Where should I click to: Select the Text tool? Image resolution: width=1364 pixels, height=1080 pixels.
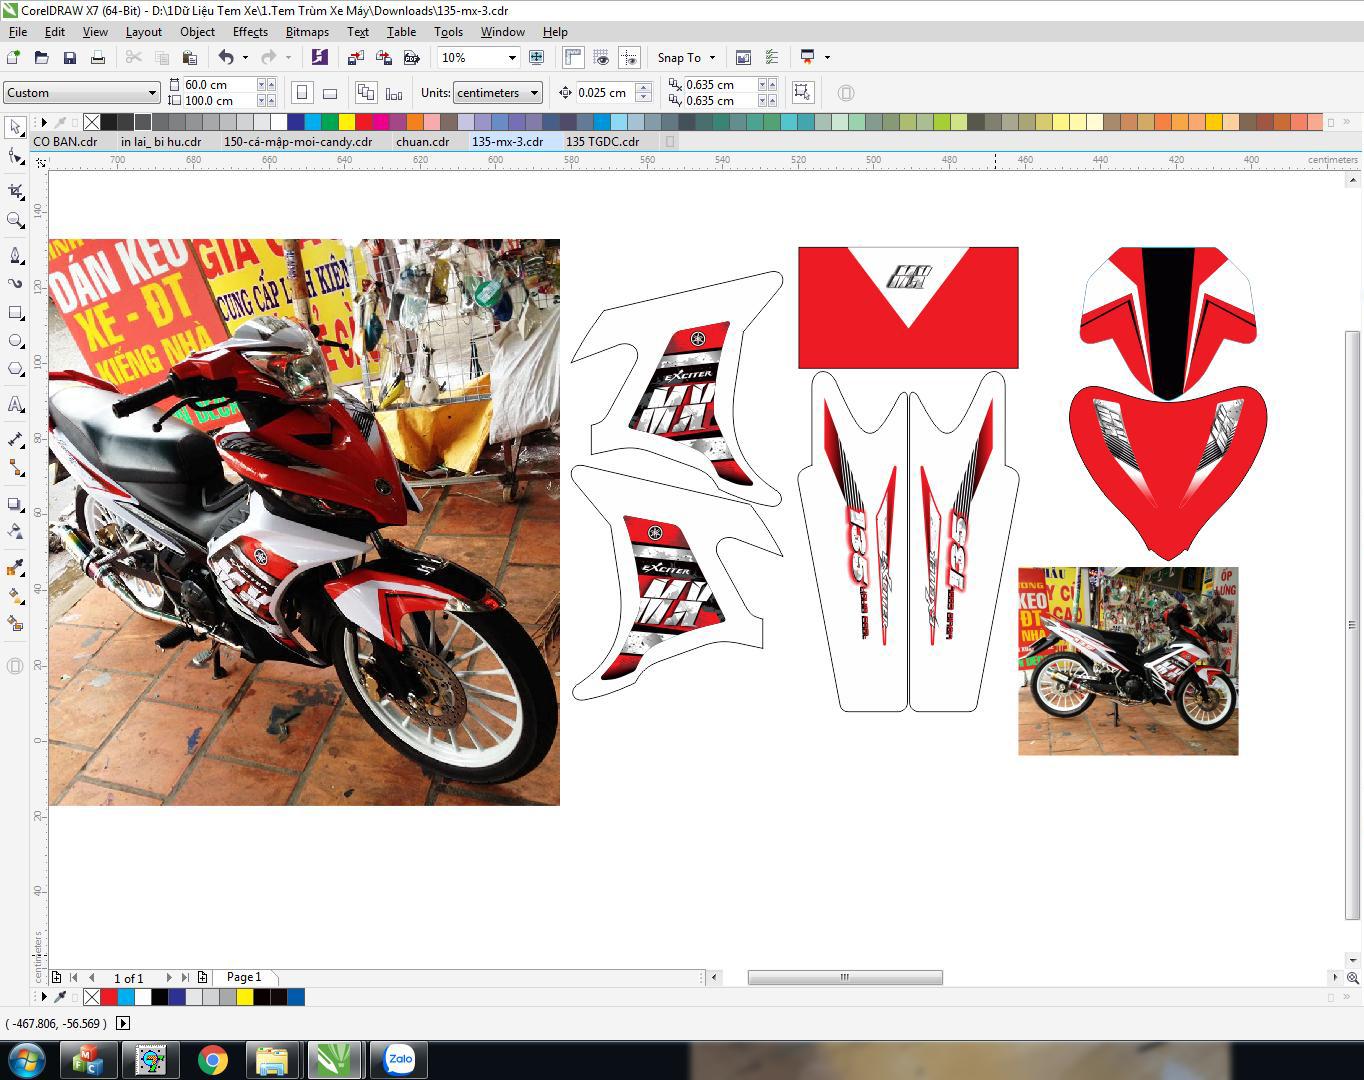point(15,404)
